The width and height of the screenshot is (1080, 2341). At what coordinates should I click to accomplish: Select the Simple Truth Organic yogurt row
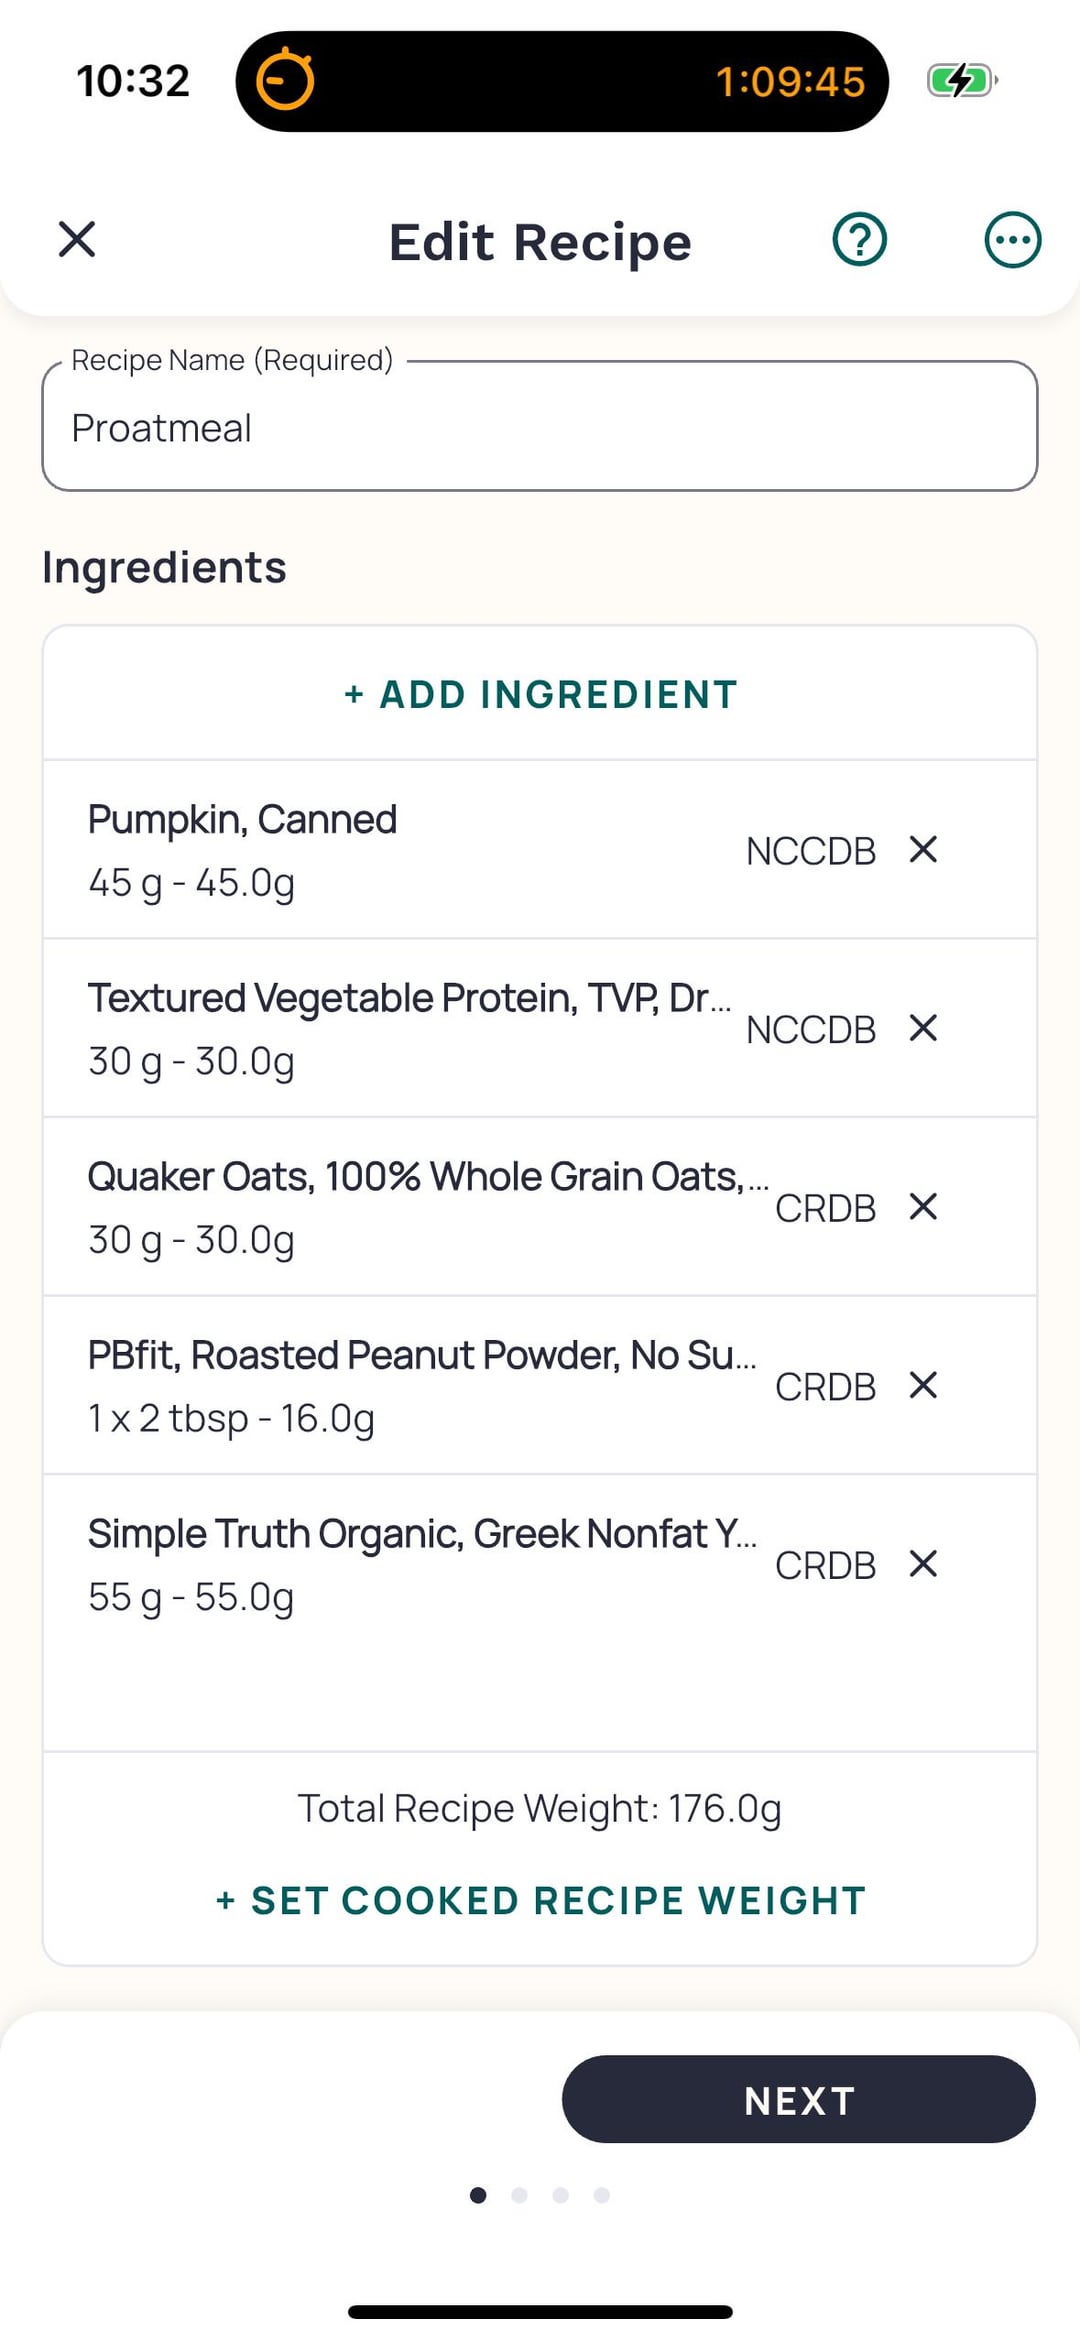[x=400, y=1564]
